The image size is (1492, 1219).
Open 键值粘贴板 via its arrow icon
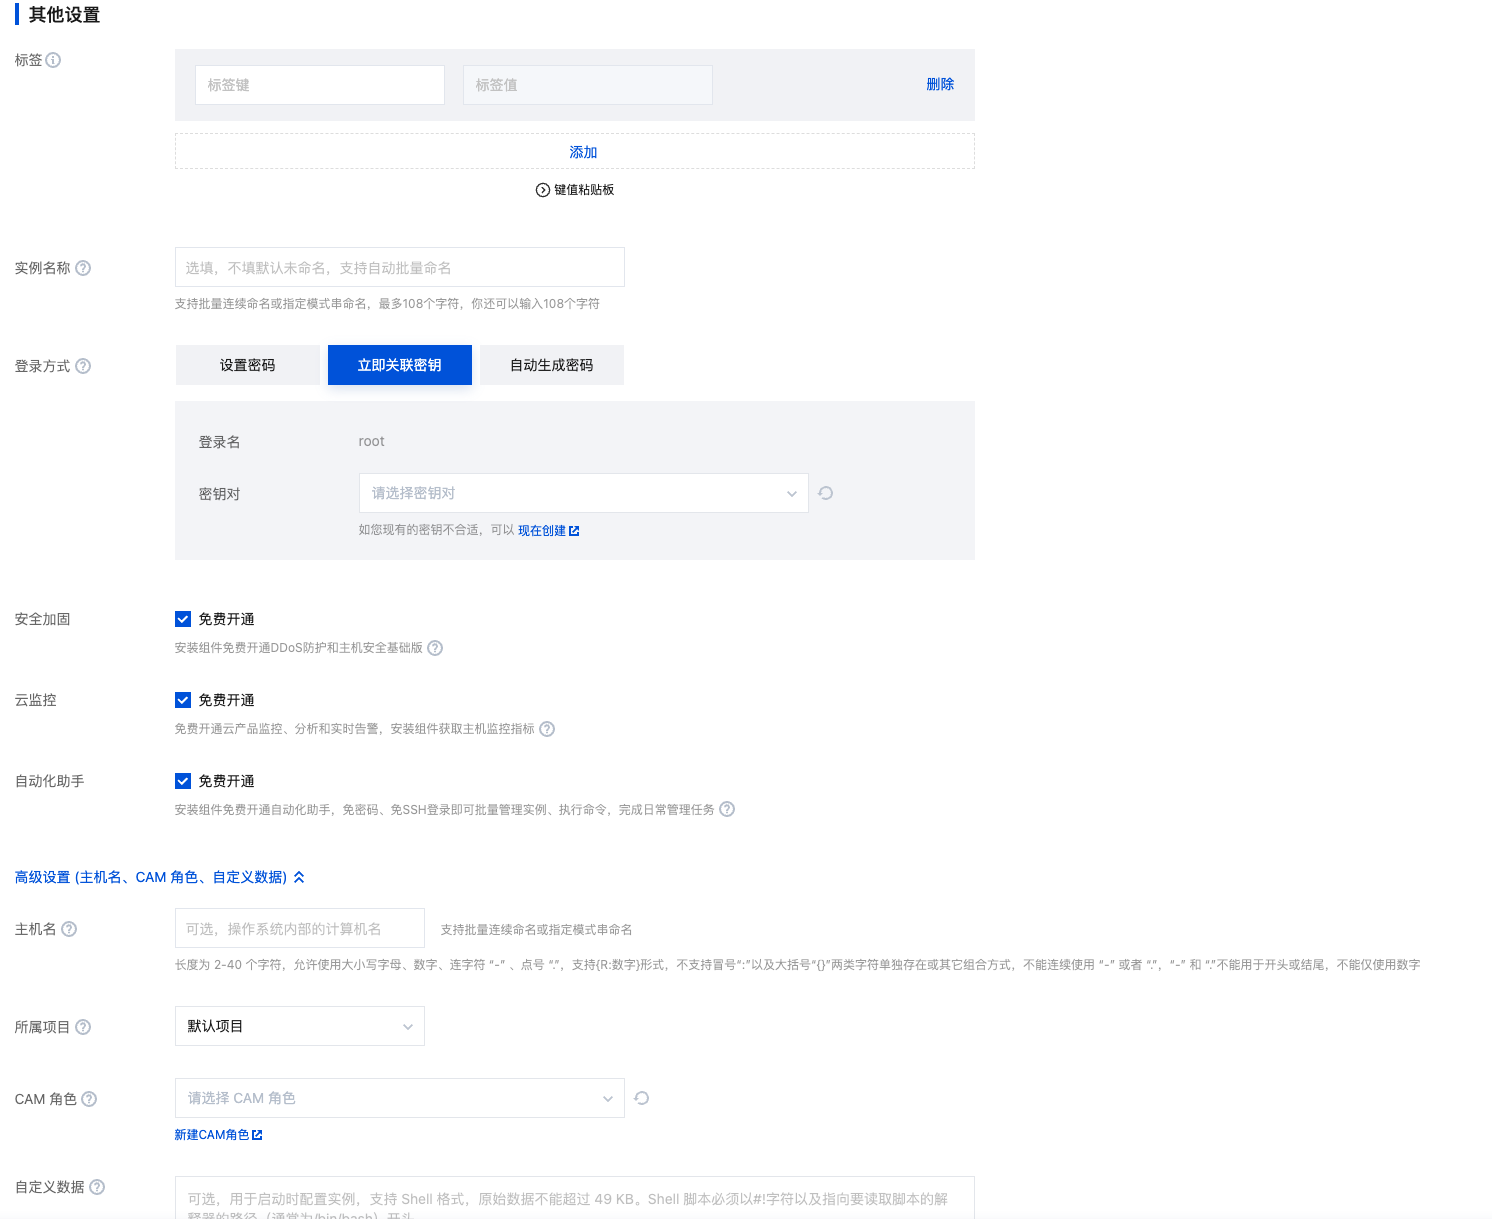pos(543,190)
